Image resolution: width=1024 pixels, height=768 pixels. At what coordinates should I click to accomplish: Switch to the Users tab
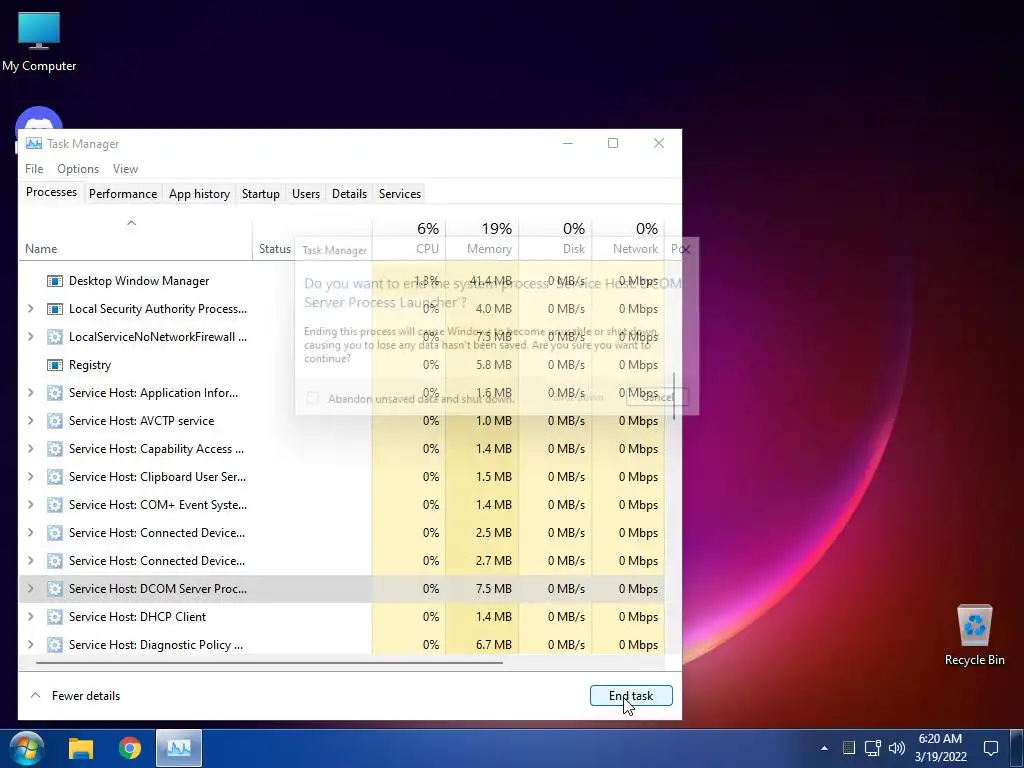[306, 194]
